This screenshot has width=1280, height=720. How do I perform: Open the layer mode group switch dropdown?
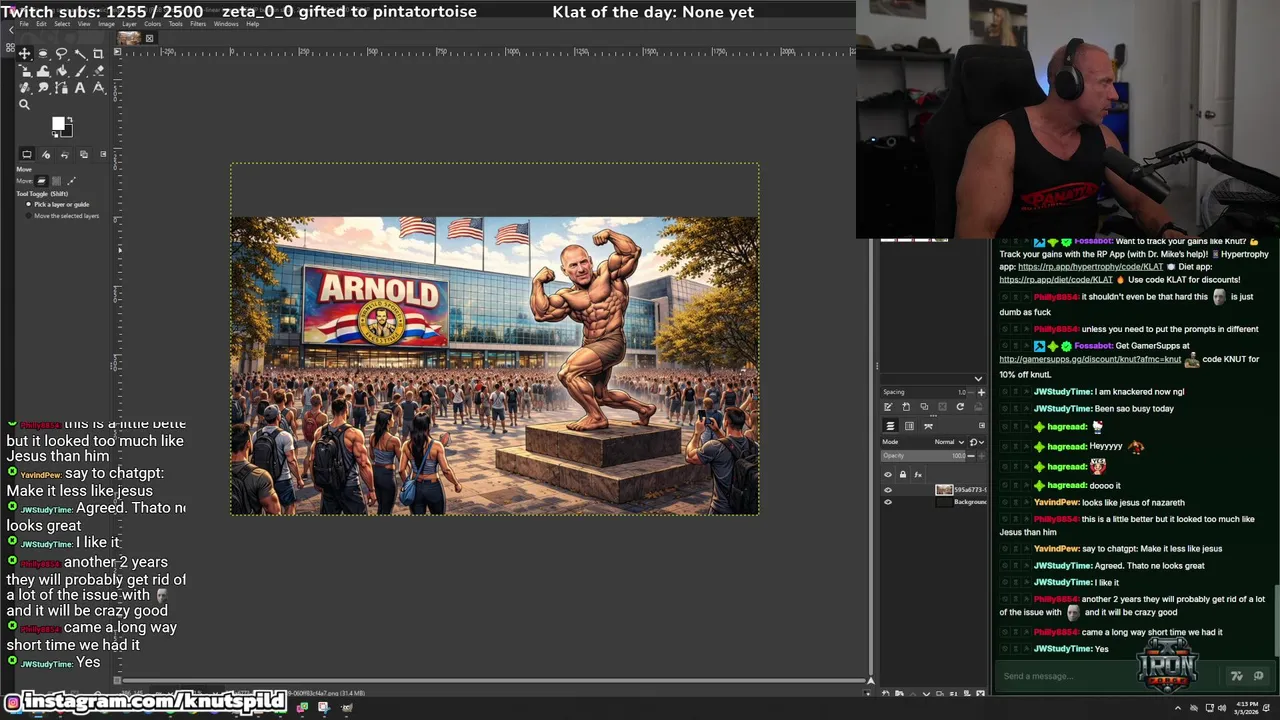[977, 442]
